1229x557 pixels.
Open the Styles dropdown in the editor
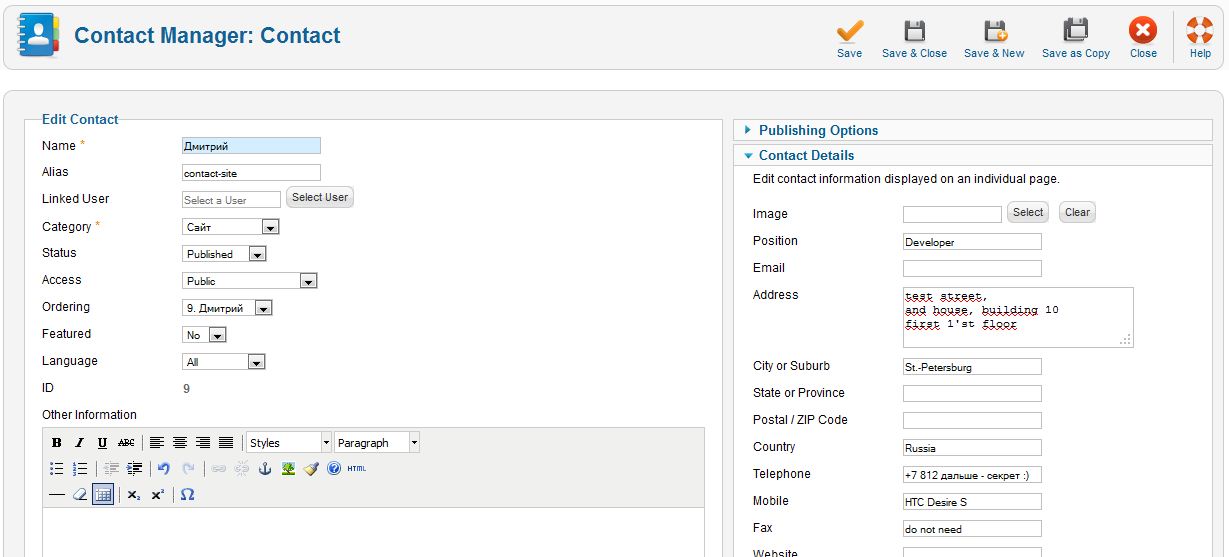click(x=288, y=443)
